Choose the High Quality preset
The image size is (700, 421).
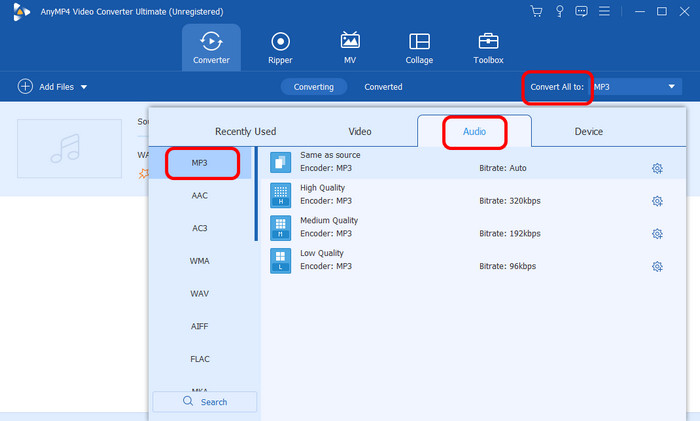[473, 195]
